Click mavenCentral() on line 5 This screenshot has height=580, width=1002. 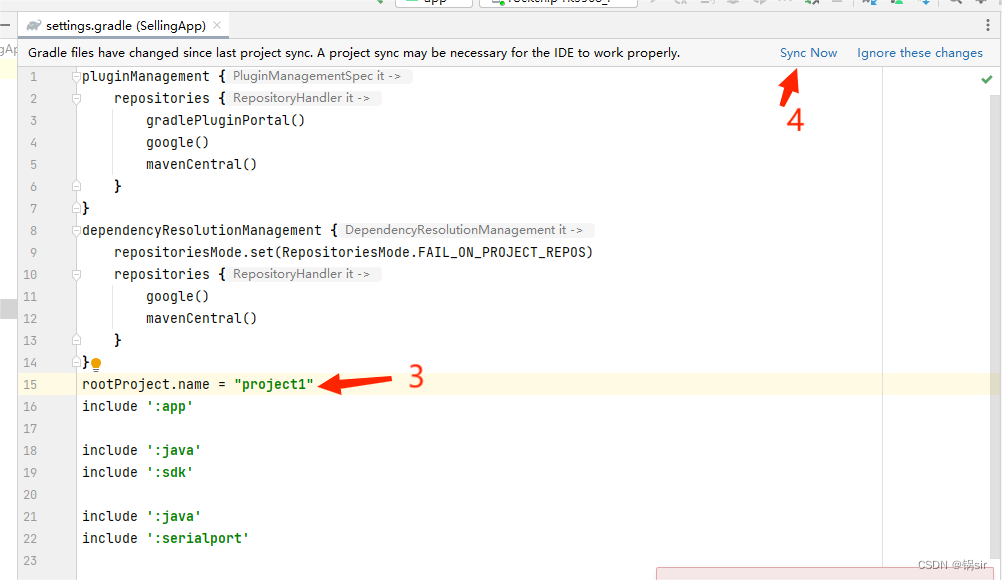point(201,164)
